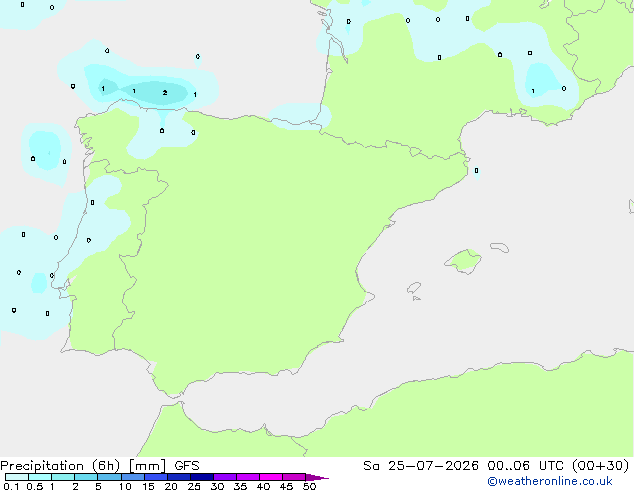The image size is (634, 490).
Task: Click the 30–35 mm purple legend swatch
Action: pos(225,477)
